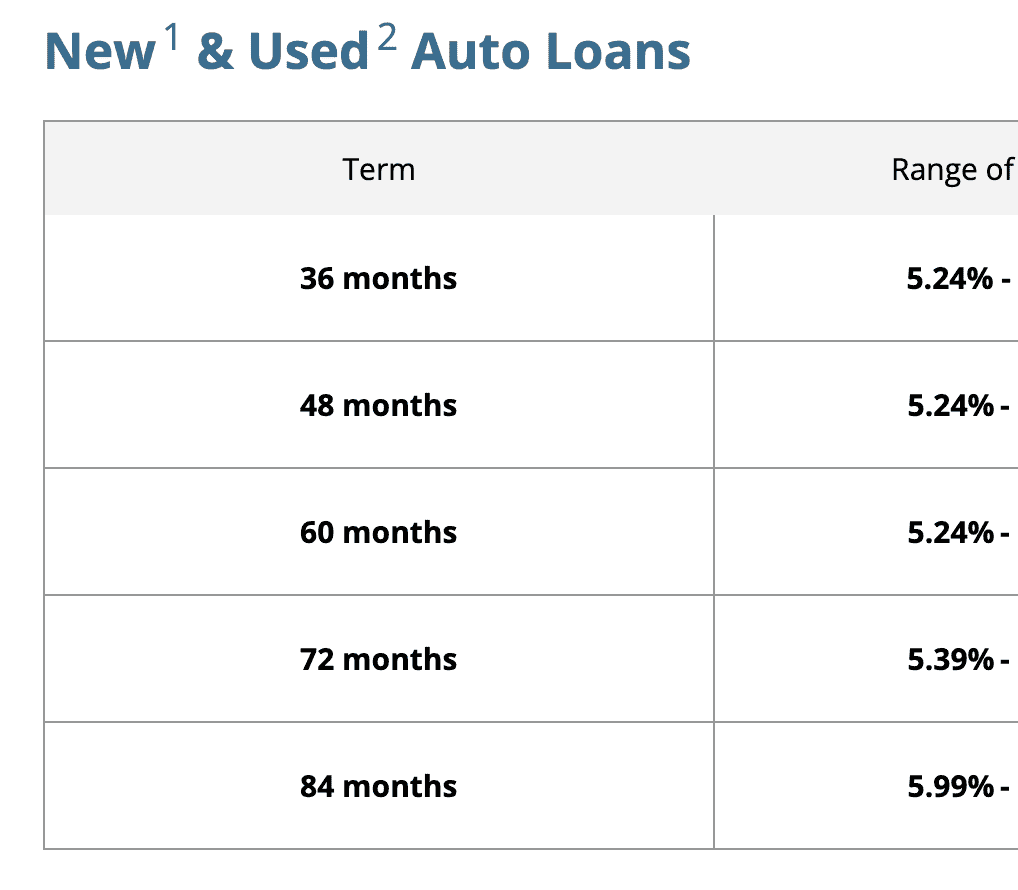Click the word Auto in heading
The height and width of the screenshot is (890, 1018).
pyautogui.click(x=471, y=52)
